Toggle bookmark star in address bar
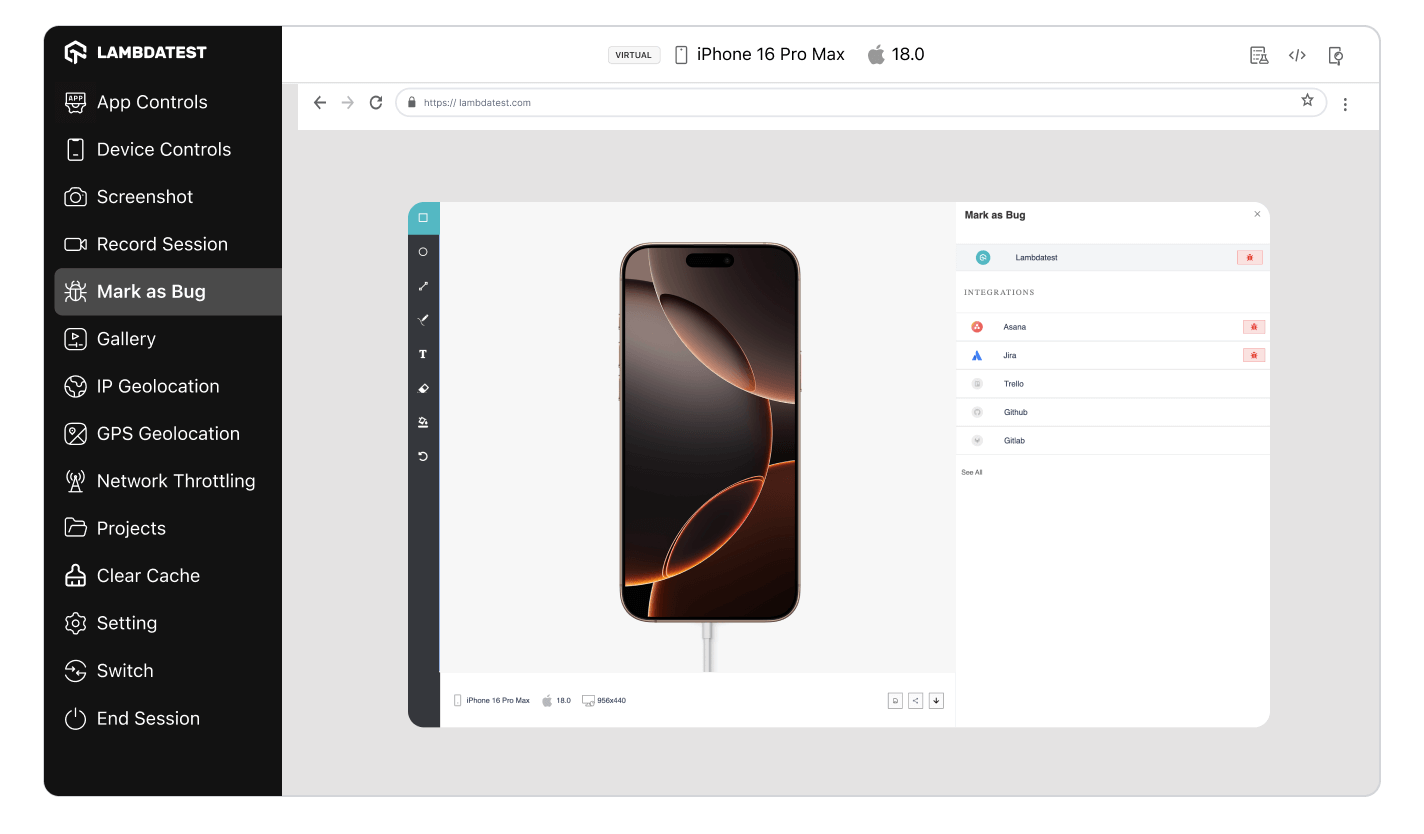This screenshot has width=1424, height=834. (1307, 101)
